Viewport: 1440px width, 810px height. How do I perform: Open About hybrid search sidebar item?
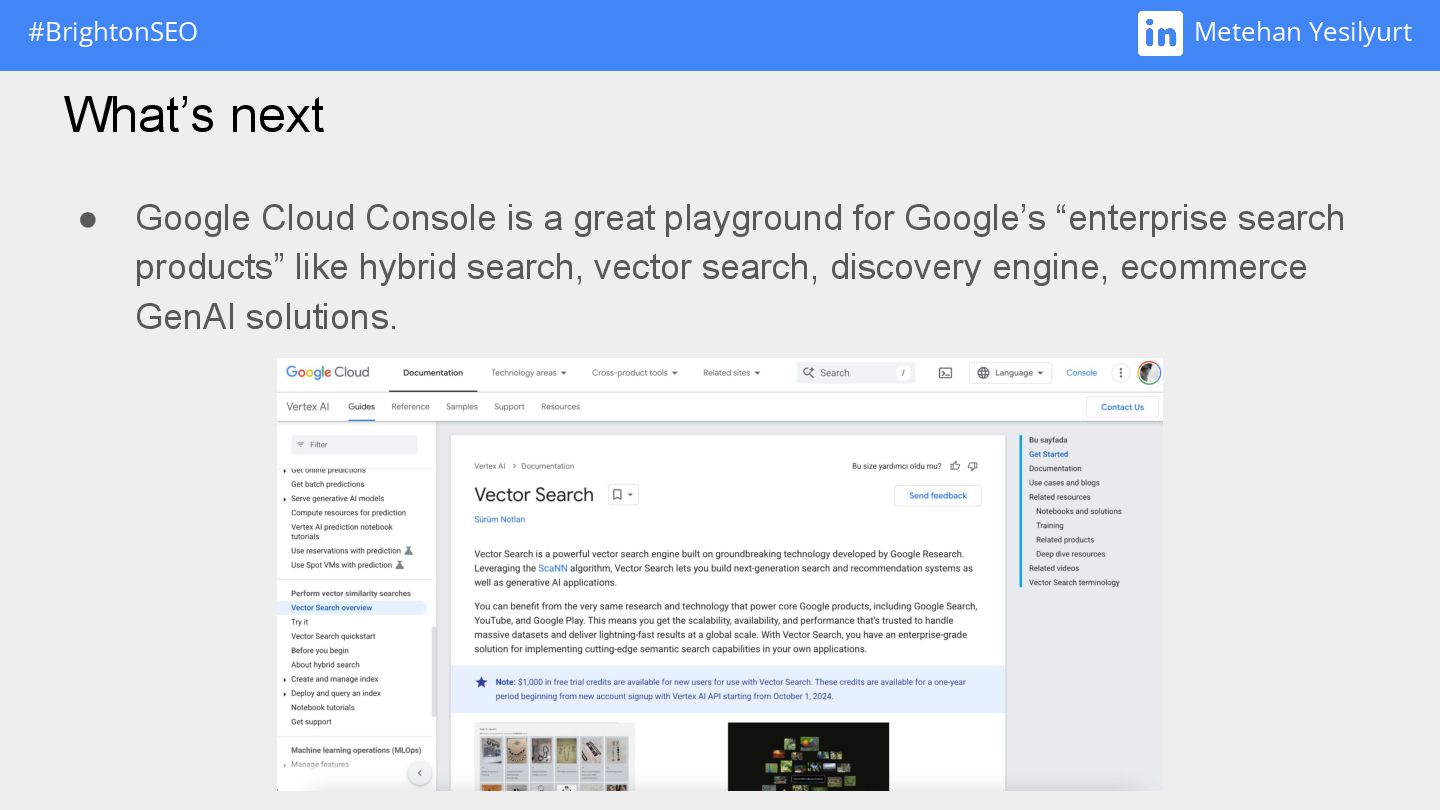click(325, 665)
